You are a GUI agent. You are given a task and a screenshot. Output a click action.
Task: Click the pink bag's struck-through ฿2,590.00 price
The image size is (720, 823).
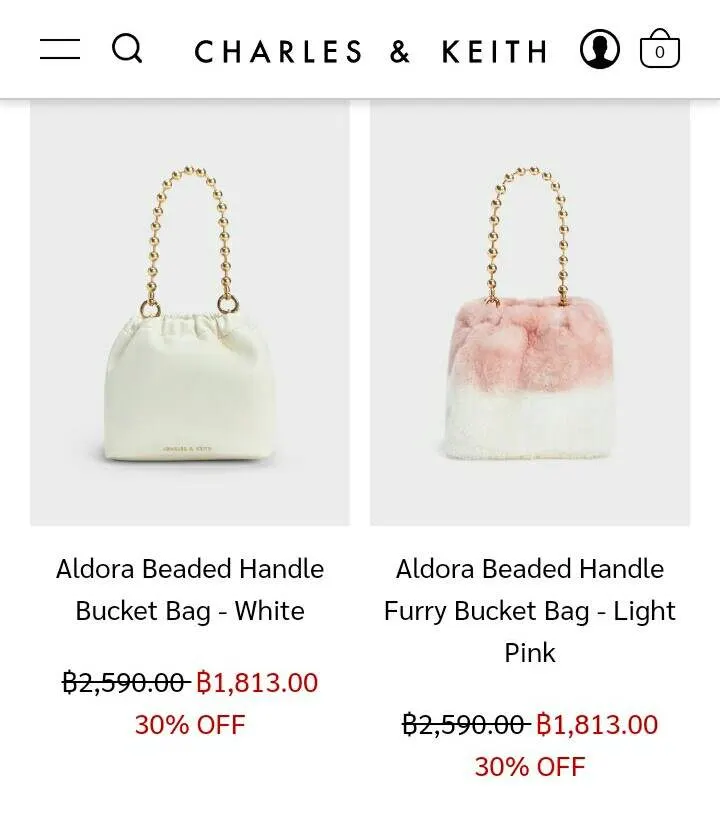(x=466, y=724)
